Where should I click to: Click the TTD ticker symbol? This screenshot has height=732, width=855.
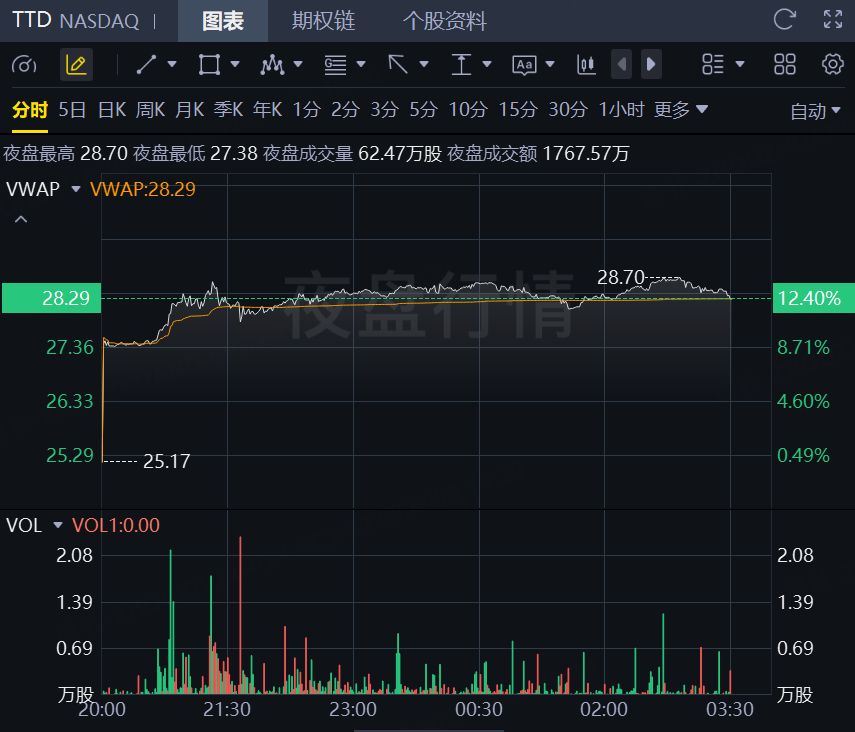point(32,20)
